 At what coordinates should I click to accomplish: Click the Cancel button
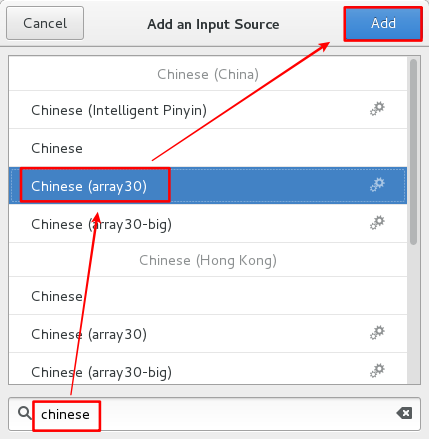point(45,23)
